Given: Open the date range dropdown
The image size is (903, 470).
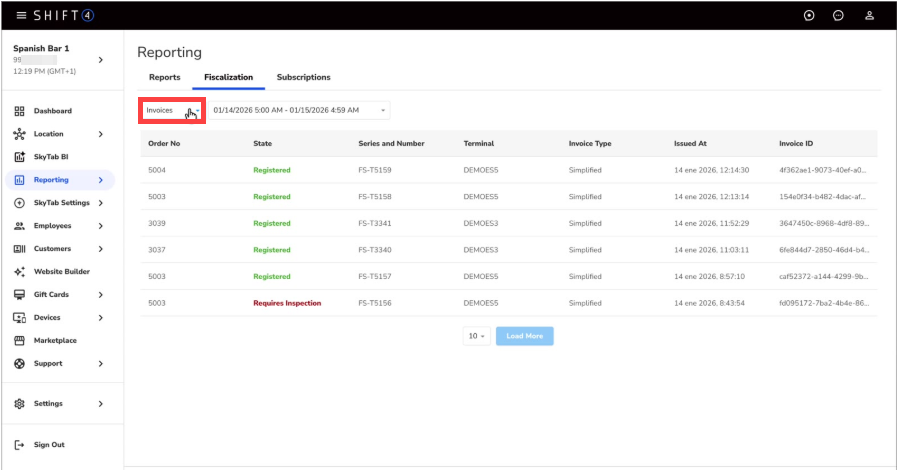Looking at the screenshot, I should (299, 110).
